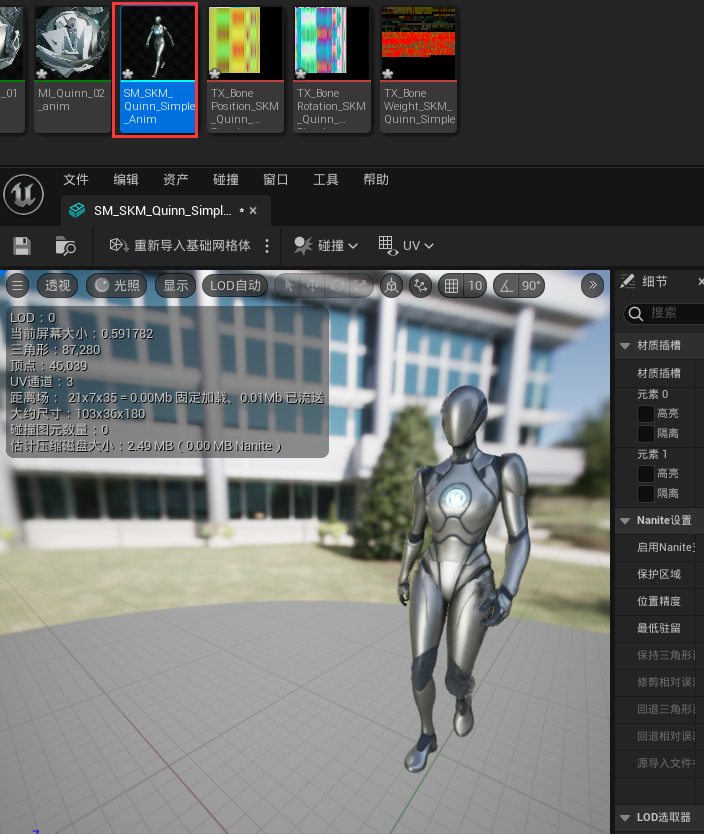Screen dimensions: 704x834
Task: Toggle Element 0 Highlight checkbox
Action: tap(646, 413)
